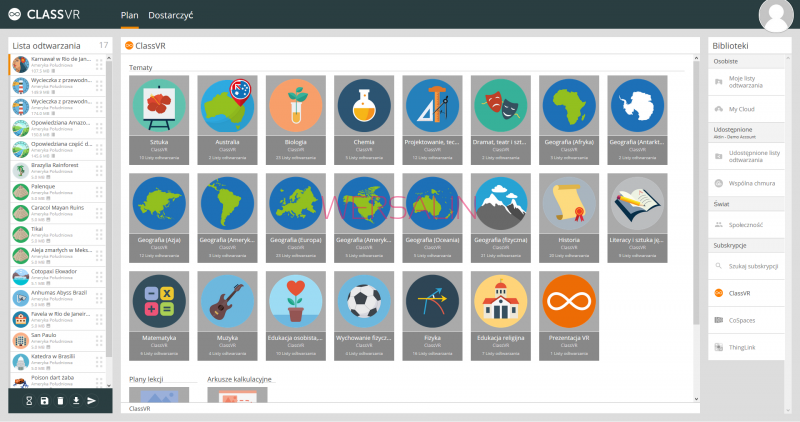Image resolution: width=800 pixels, height=422 pixels.
Task: Delete playlist using the trash icon
Action: coord(60,400)
